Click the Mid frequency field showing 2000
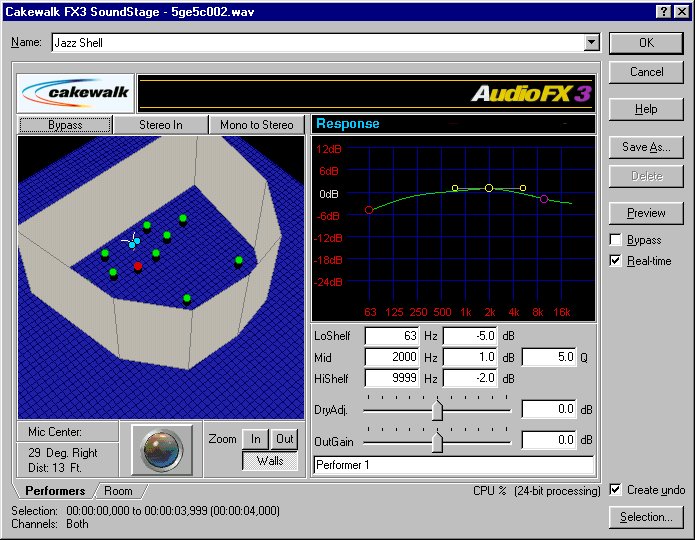Viewport: 695px width, 540px height. tap(392, 357)
